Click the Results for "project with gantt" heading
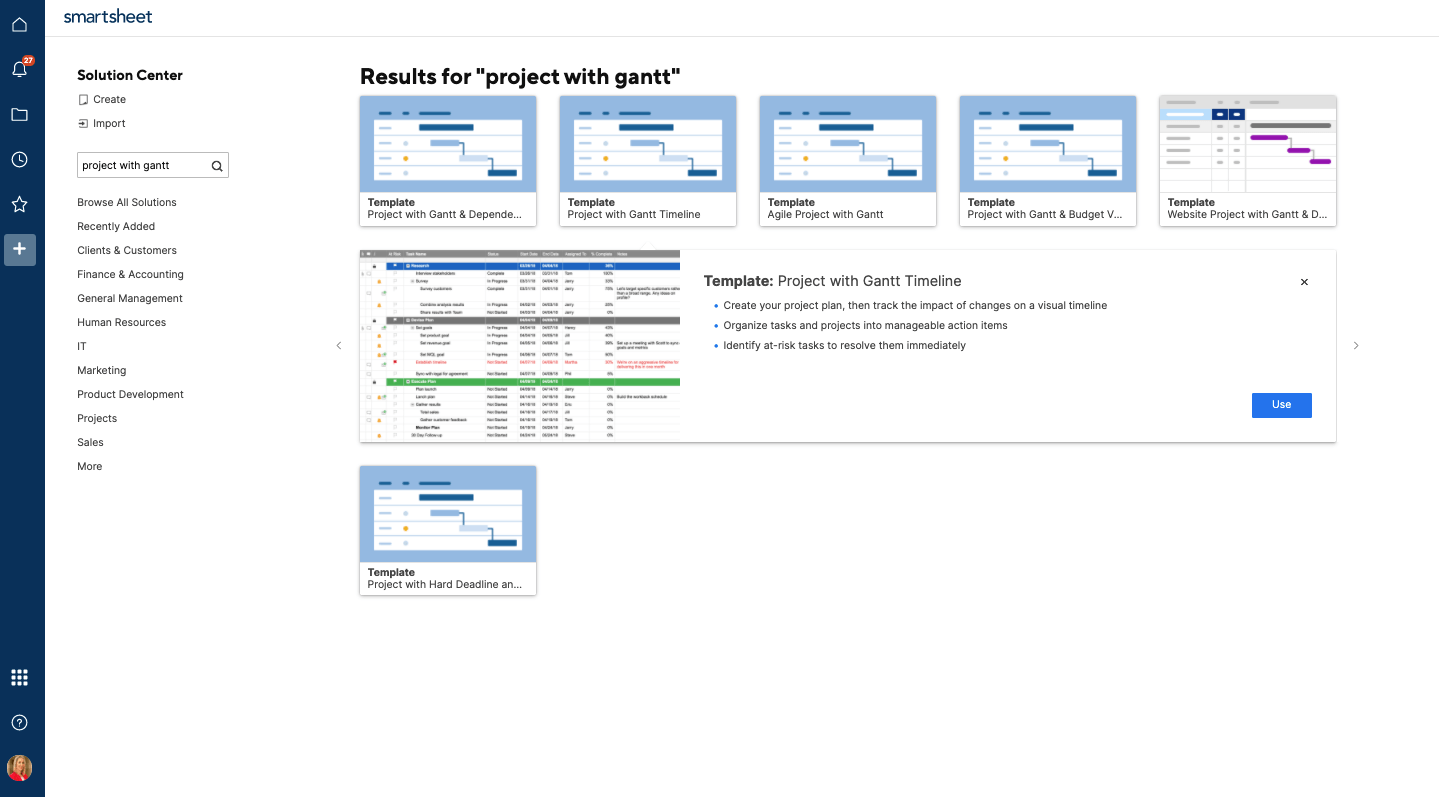This screenshot has width=1439, height=797. point(520,77)
